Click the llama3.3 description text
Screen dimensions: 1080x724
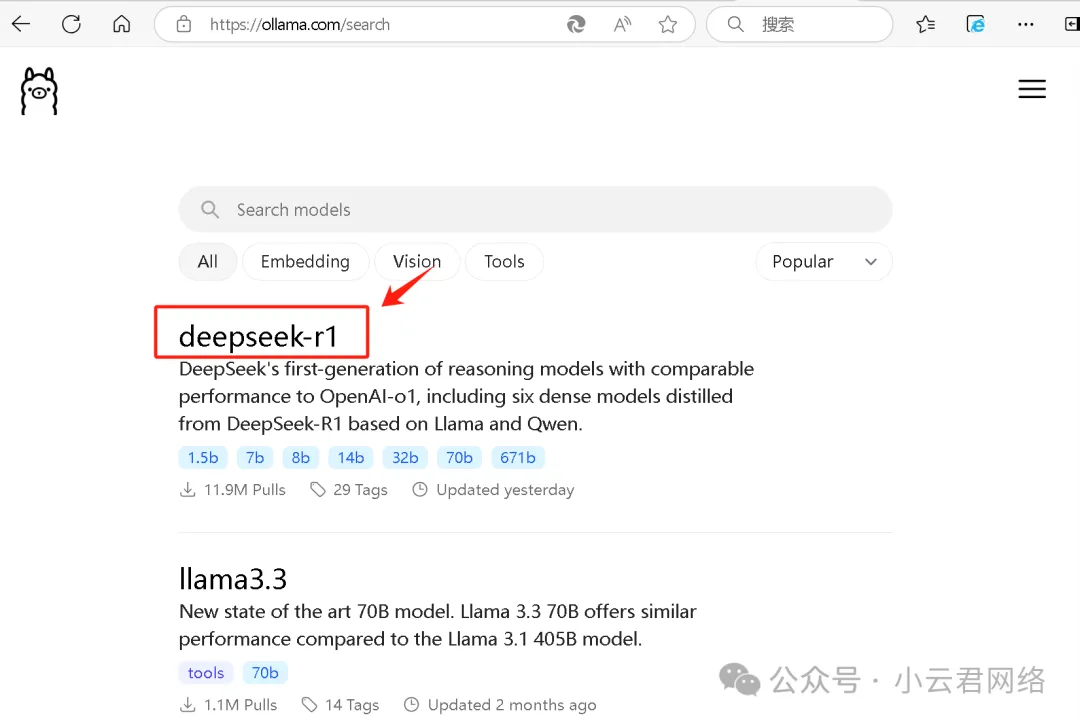pyautogui.click(x=437, y=625)
